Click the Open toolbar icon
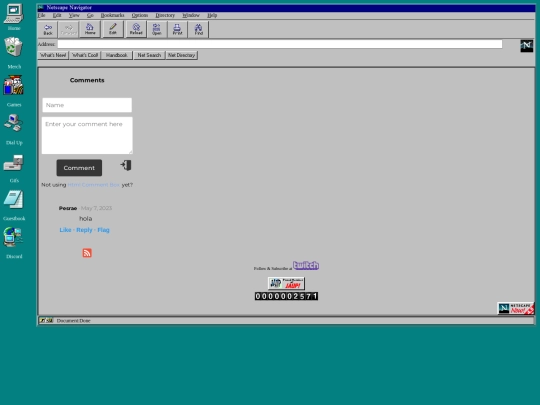540x405 pixels. pyautogui.click(x=157, y=29)
